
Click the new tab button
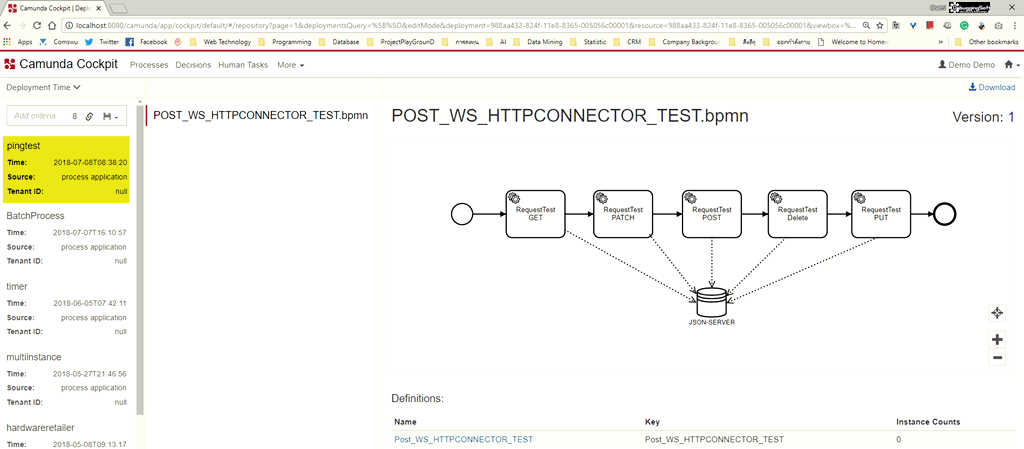118,8
